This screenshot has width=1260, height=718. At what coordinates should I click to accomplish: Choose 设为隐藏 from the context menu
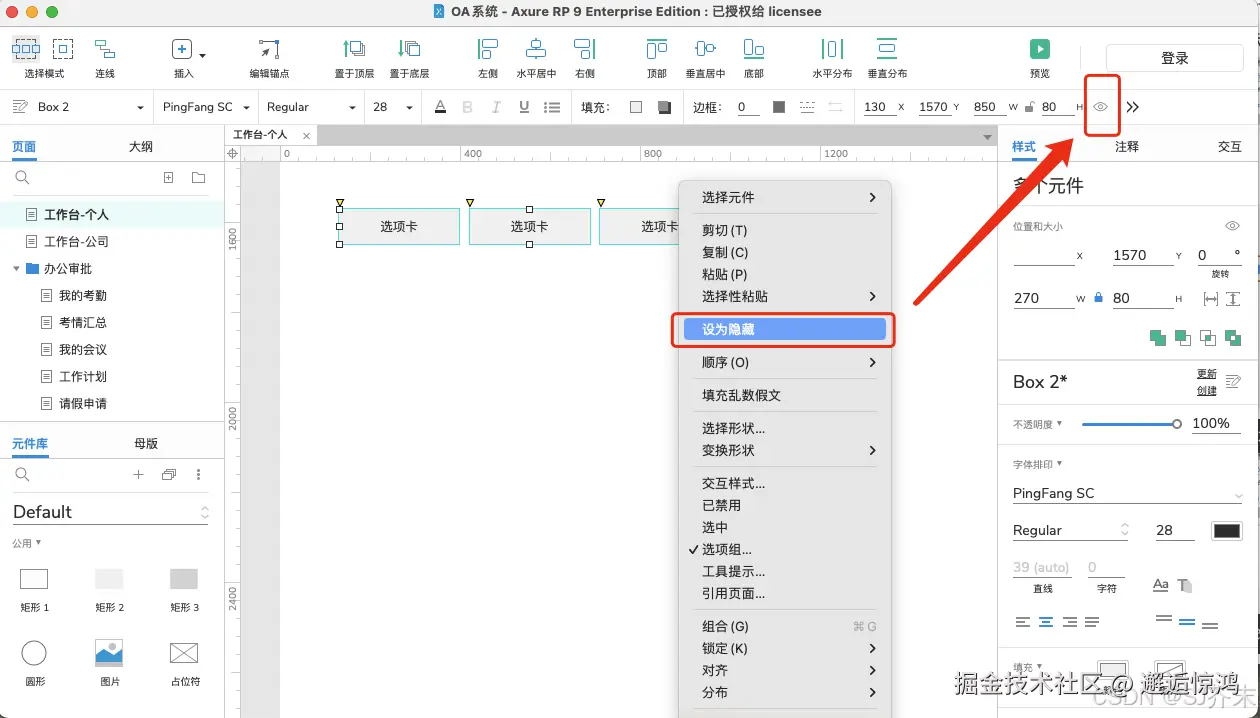783,329
